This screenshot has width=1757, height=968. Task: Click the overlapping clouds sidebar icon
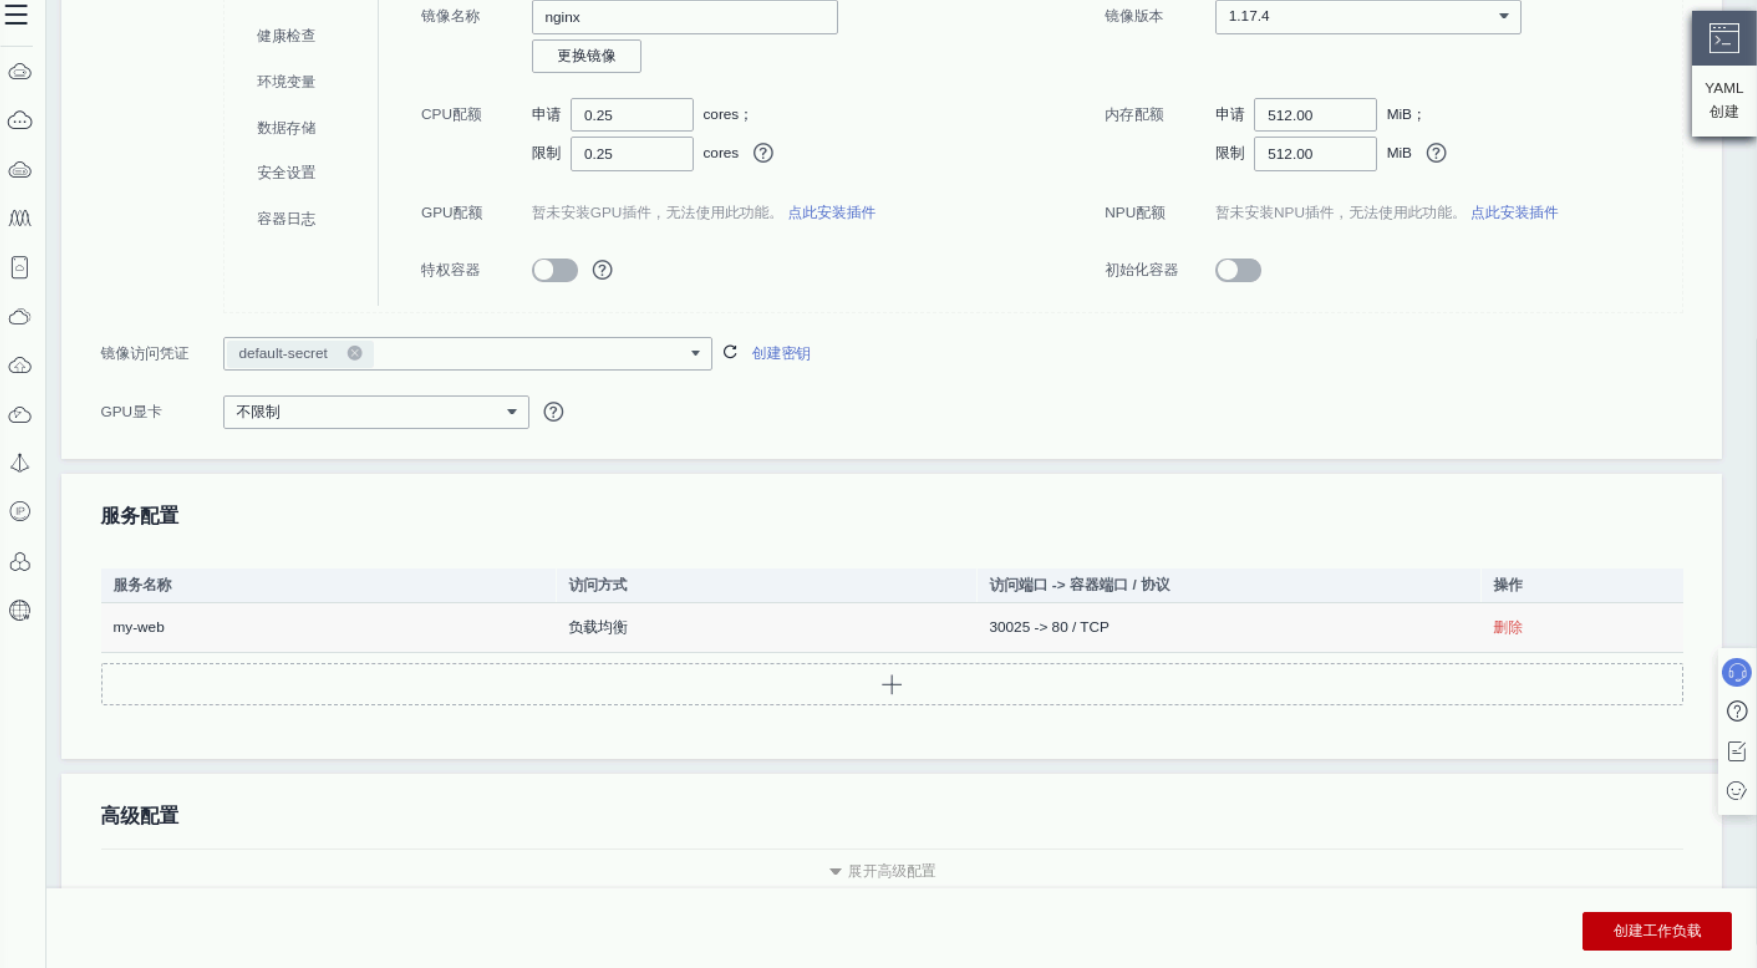pos(20,317)
